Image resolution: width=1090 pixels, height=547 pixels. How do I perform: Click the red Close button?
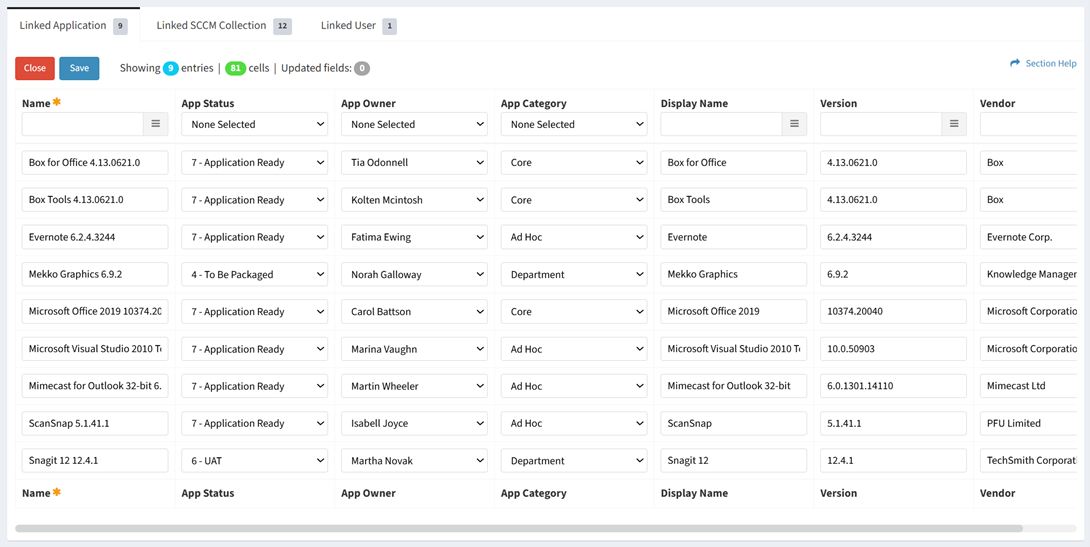(35, 68)
